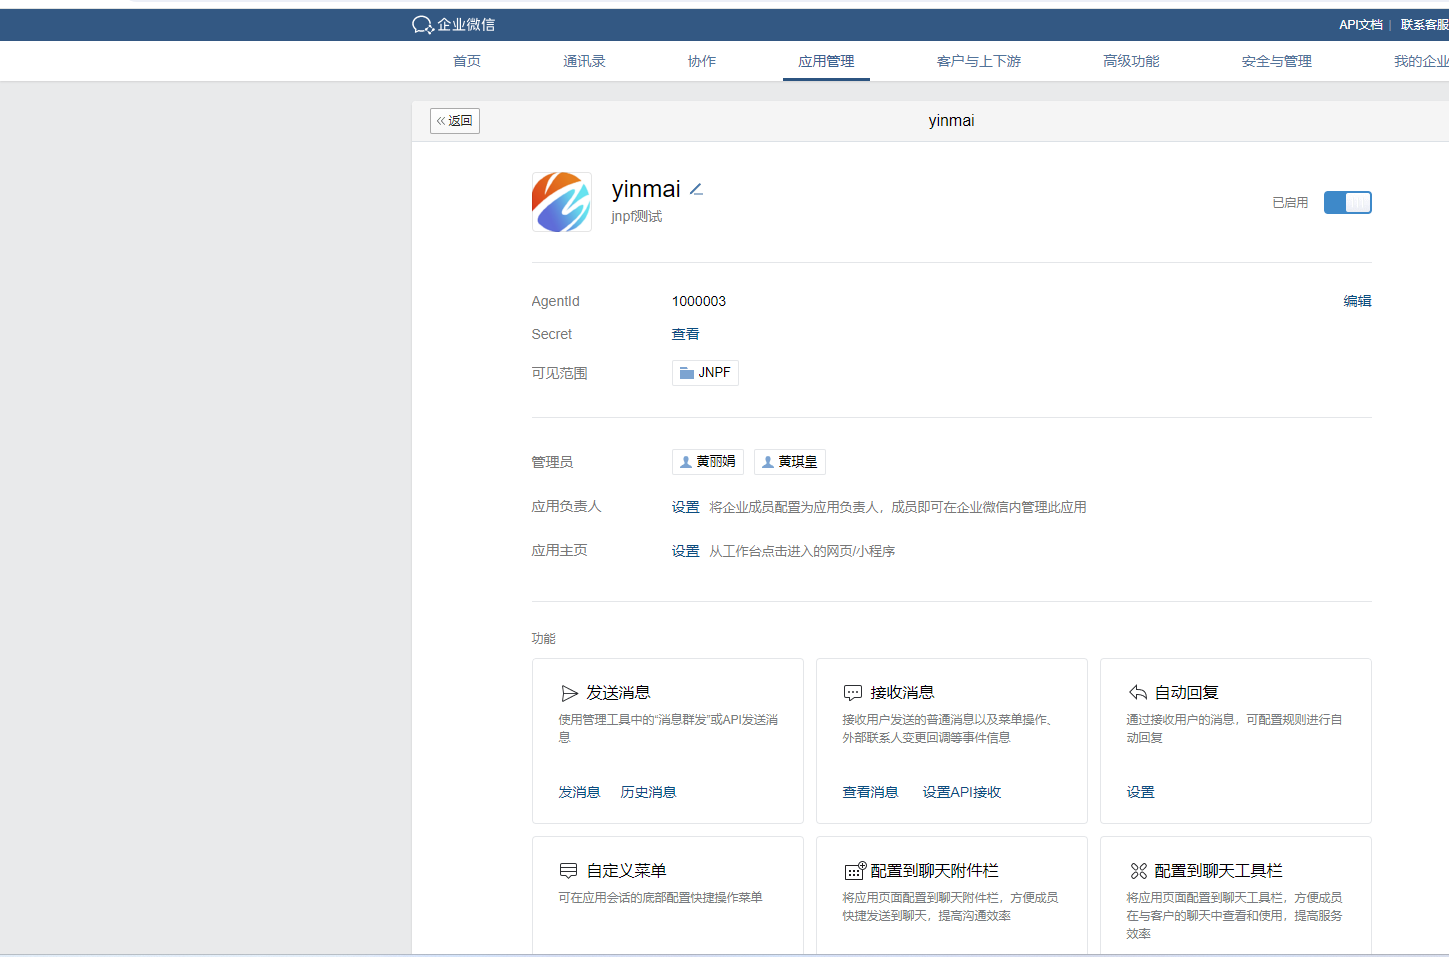Open the 安全与管理 tab
This screenshot has height=957, width=1449.
pyautogui.click(x=1276, y=62)
